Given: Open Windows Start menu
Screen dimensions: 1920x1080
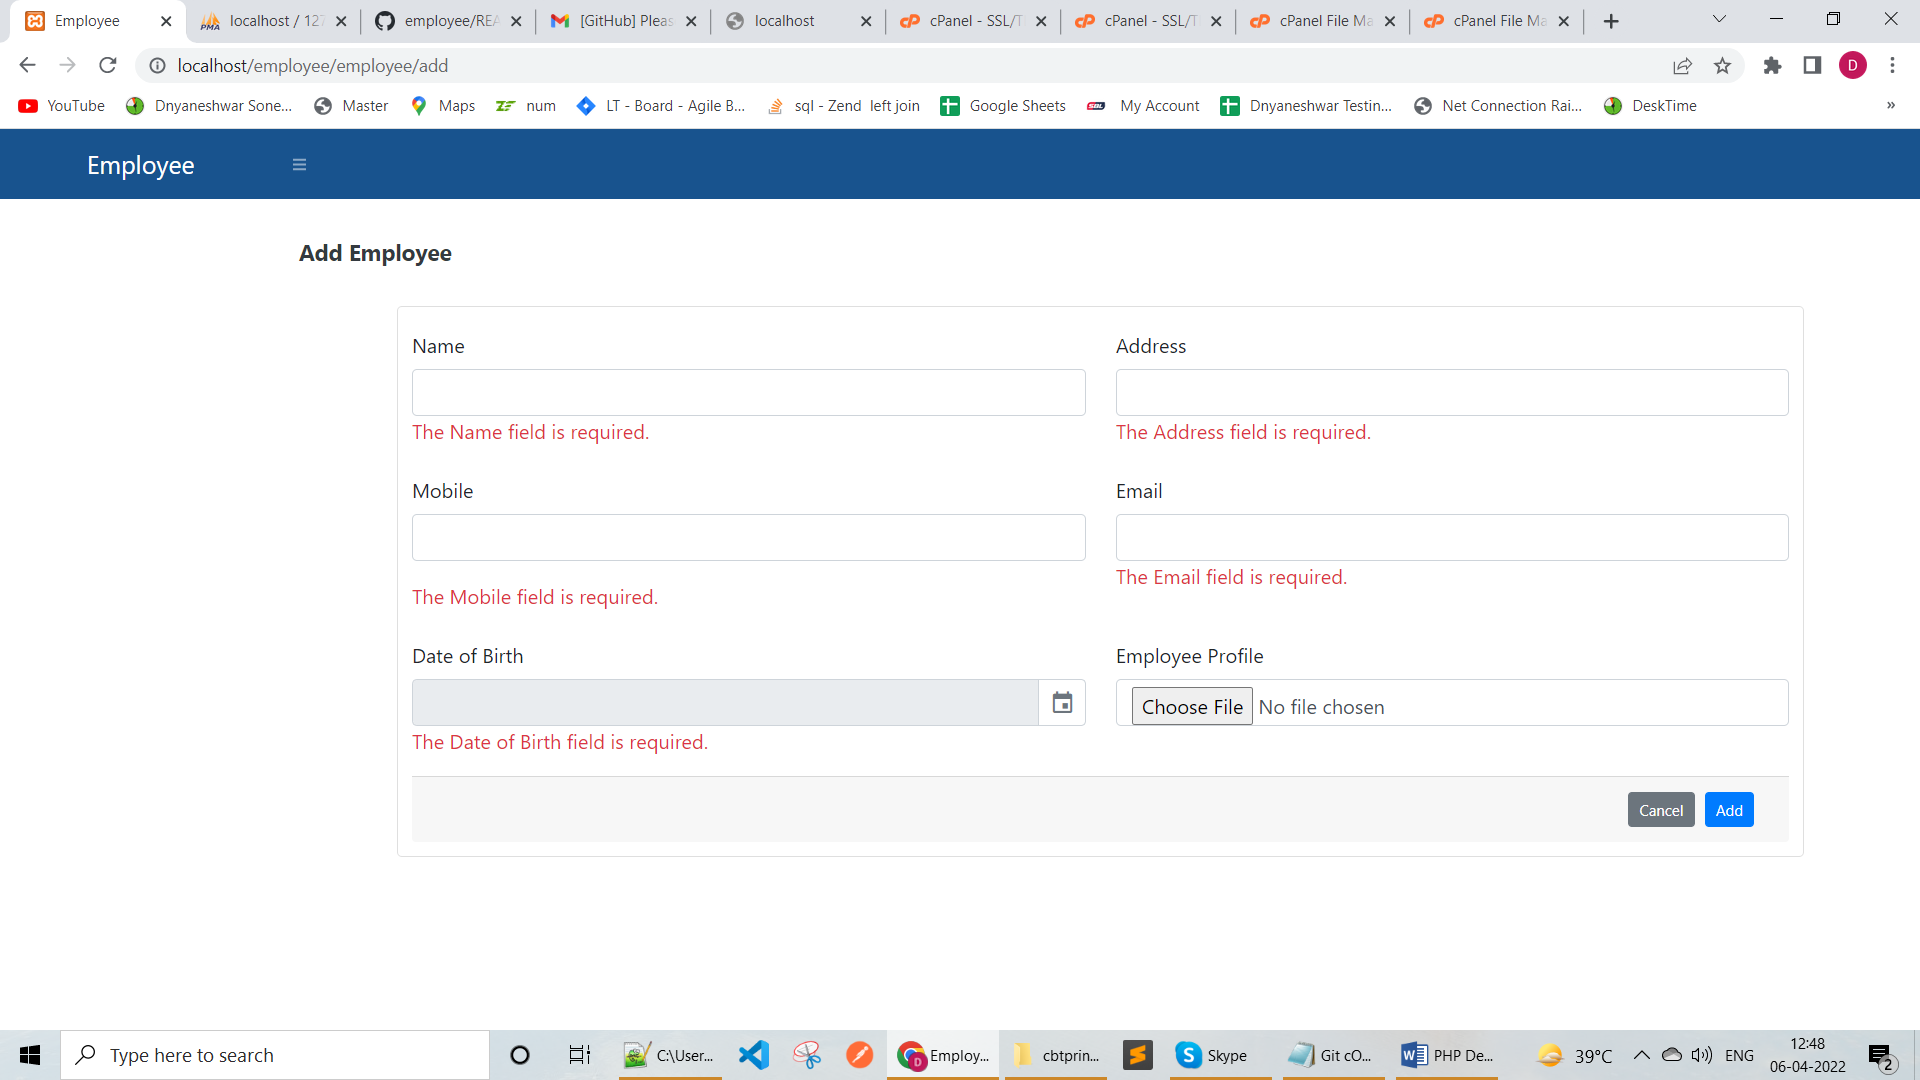Looking at the screenshot, I should pos(30,1055).
